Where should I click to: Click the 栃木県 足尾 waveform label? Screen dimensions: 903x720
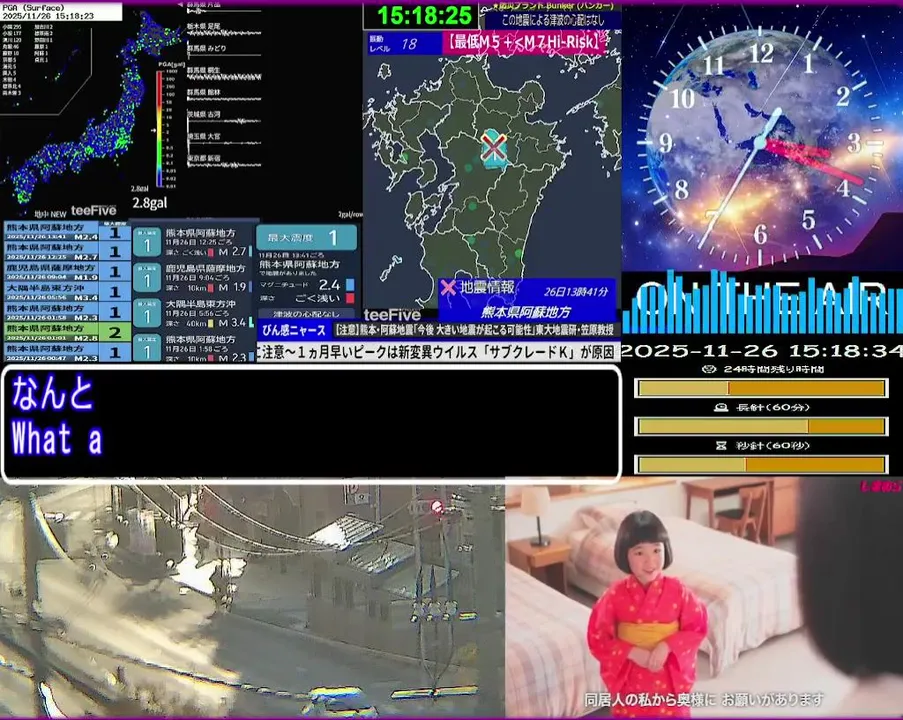point(204,26)
